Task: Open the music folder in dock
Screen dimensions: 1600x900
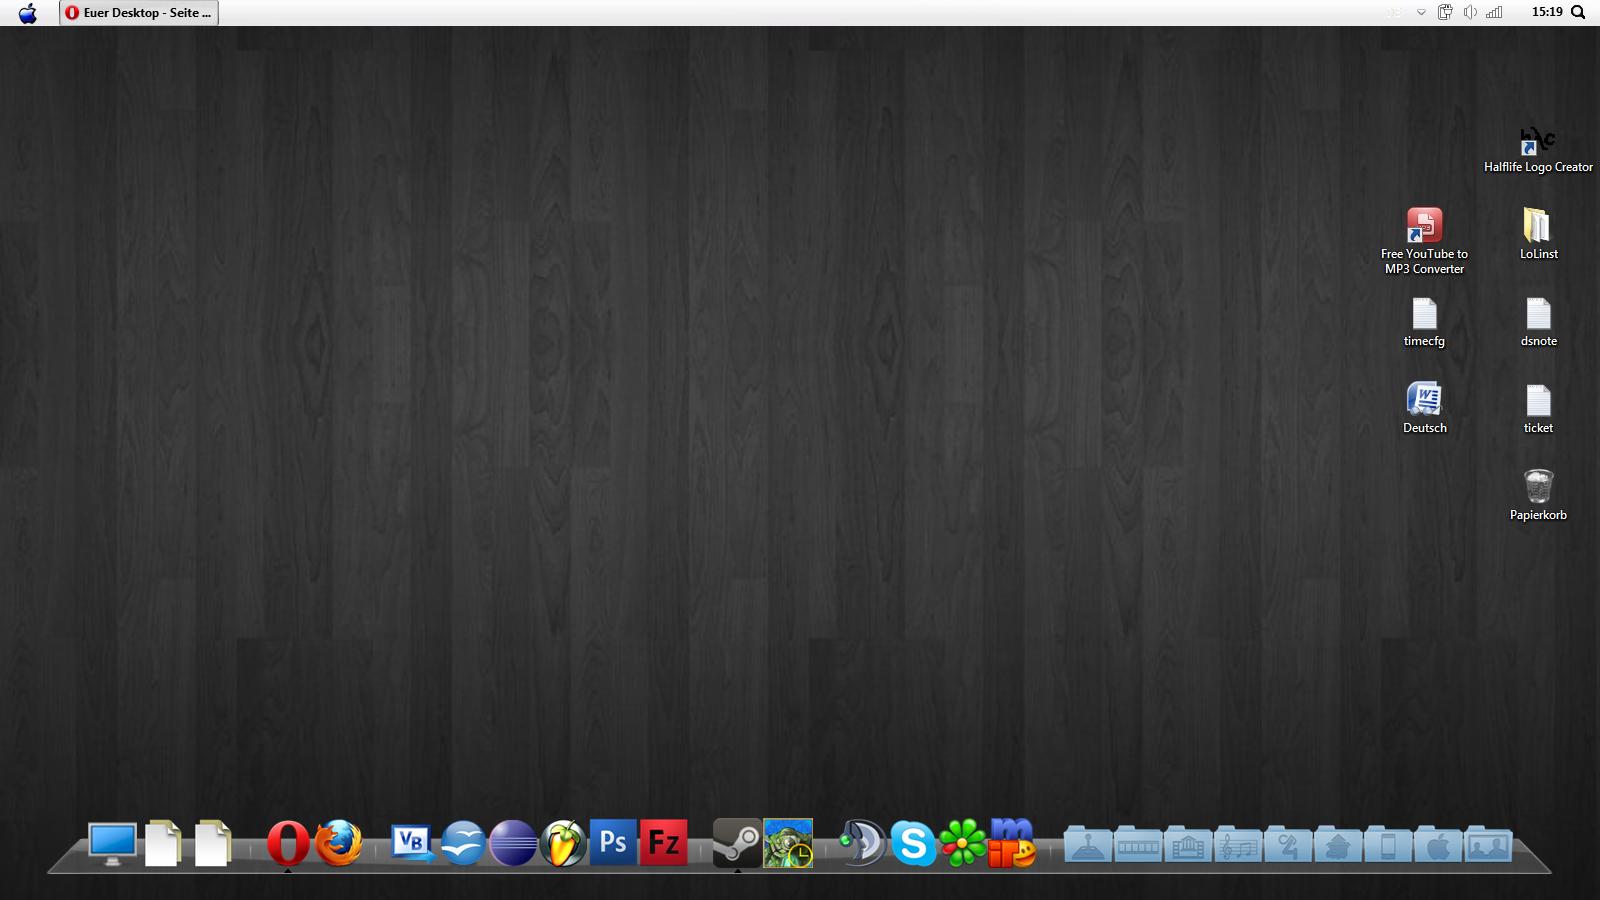Action: [1238, 846]
